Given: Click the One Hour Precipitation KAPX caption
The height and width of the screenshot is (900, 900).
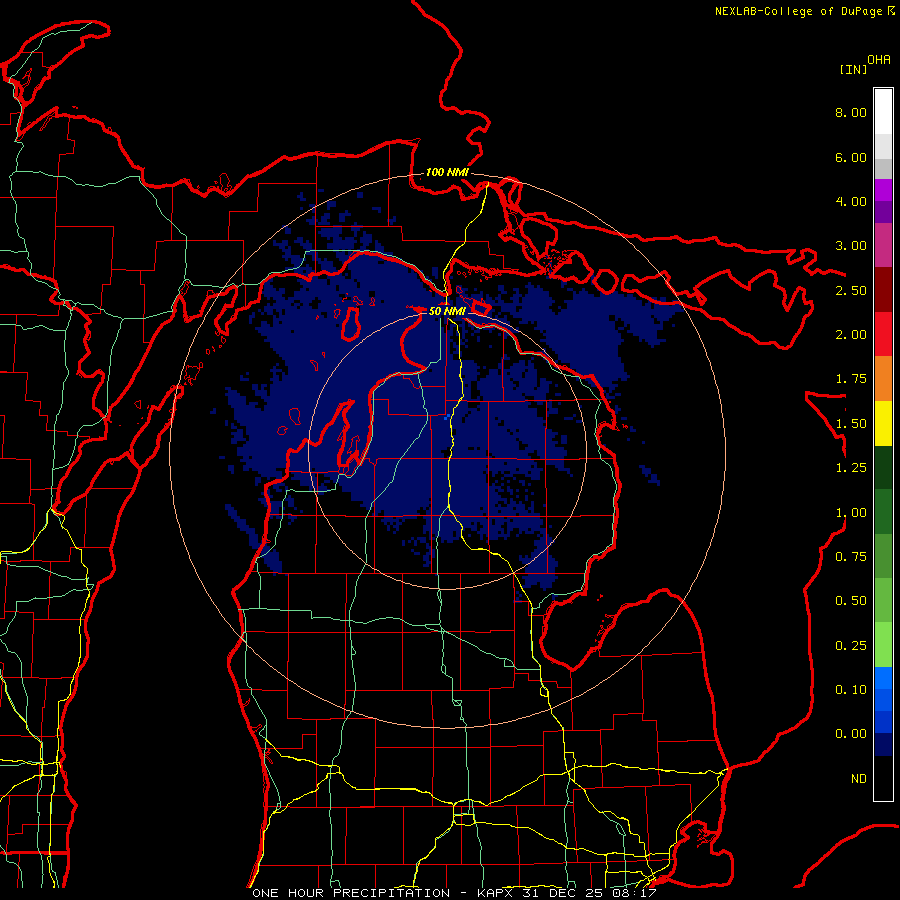Looking at the screenshot, I should 454,893.
